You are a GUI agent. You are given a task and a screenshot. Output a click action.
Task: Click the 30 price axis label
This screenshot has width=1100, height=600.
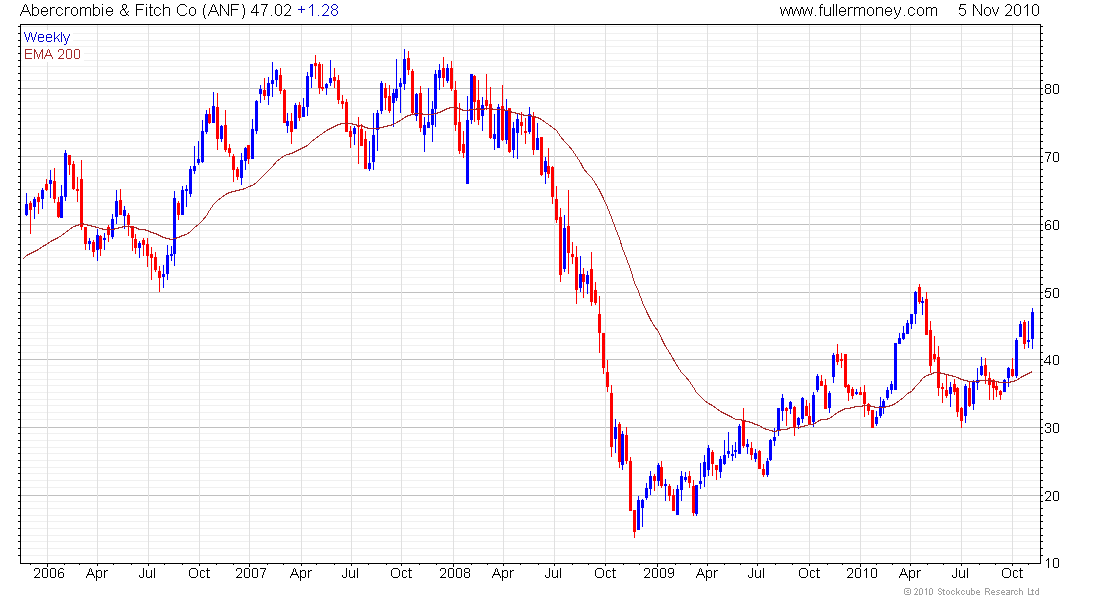pyautogui.click(x=1052, y=428)
